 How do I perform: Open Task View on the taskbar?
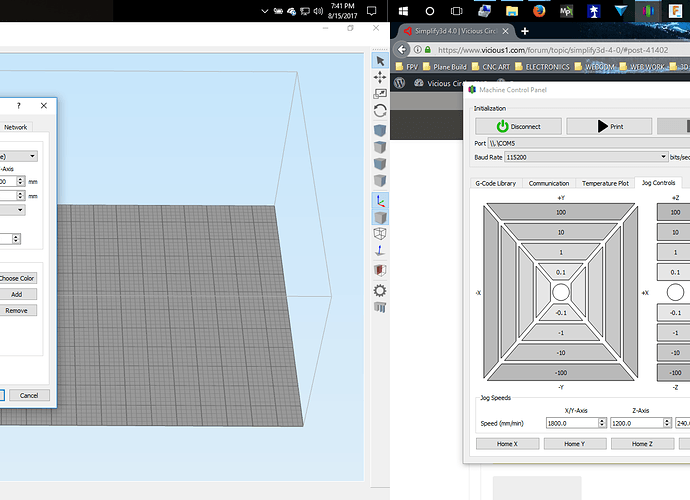(457, 11)
